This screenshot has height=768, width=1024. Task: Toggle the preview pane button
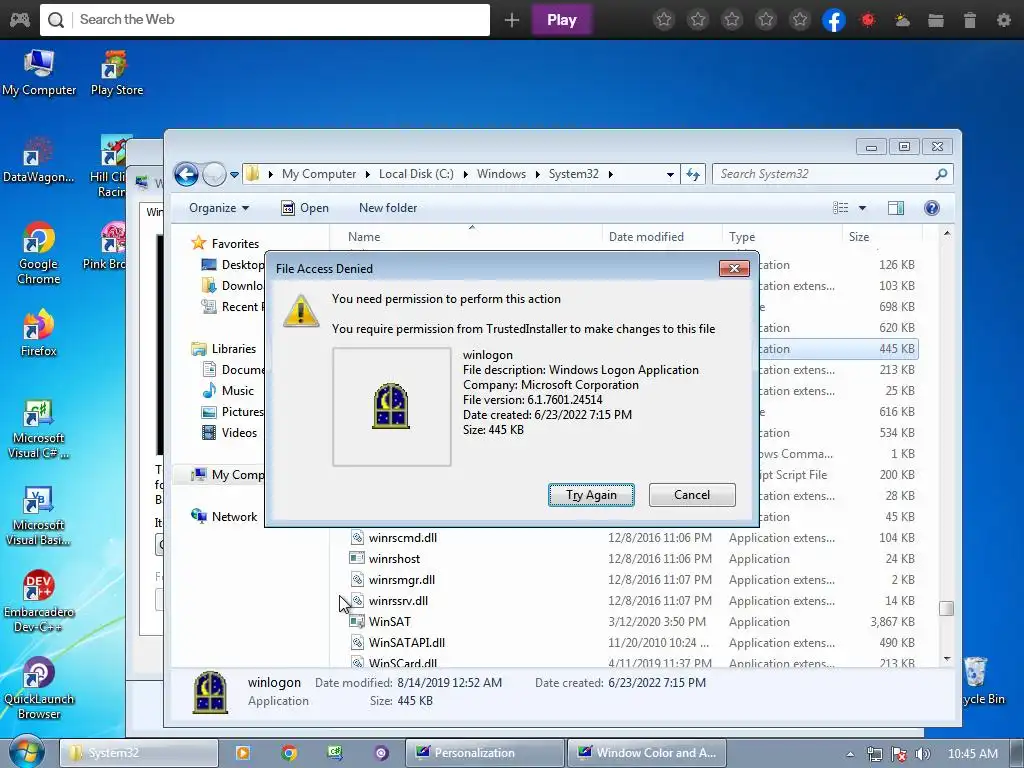(x=896, y=208)
